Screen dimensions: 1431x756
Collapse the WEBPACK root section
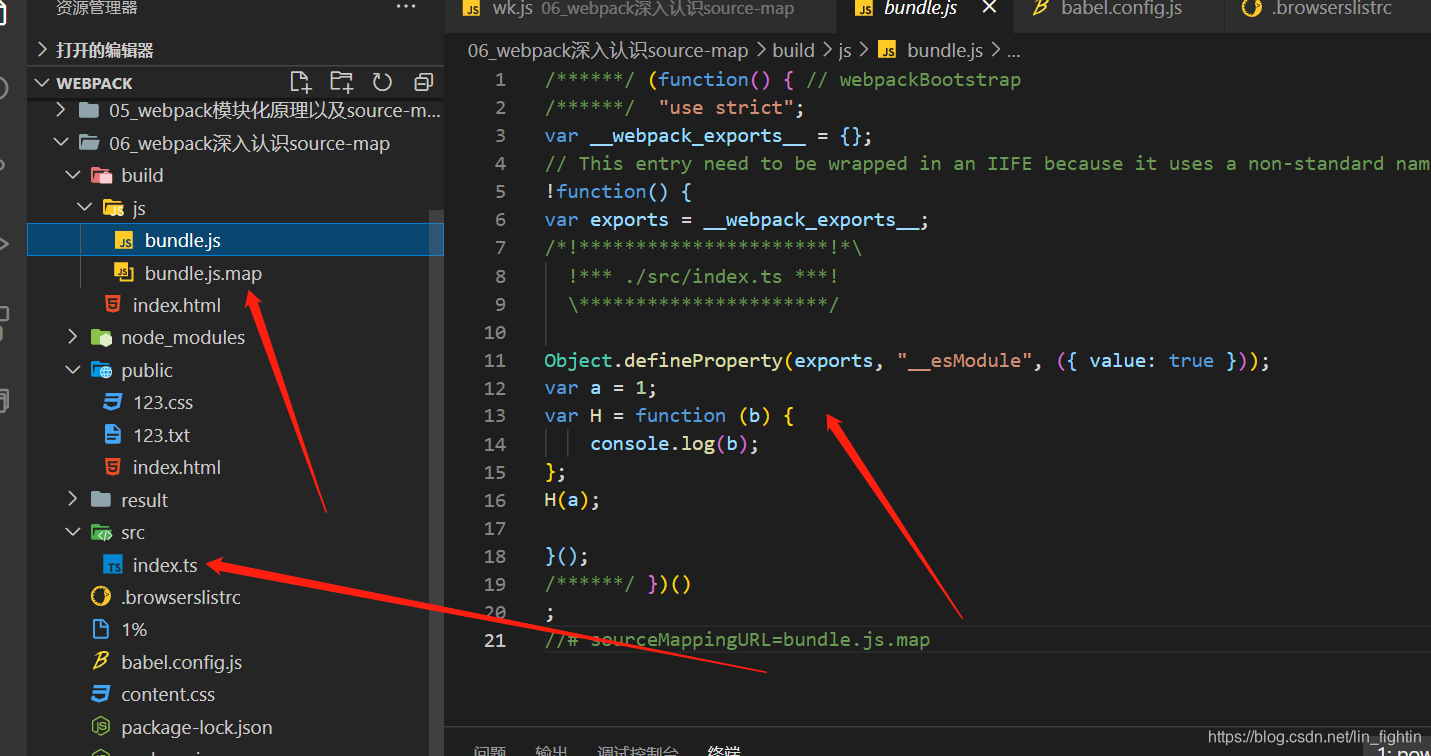click(x=41, y=83)
